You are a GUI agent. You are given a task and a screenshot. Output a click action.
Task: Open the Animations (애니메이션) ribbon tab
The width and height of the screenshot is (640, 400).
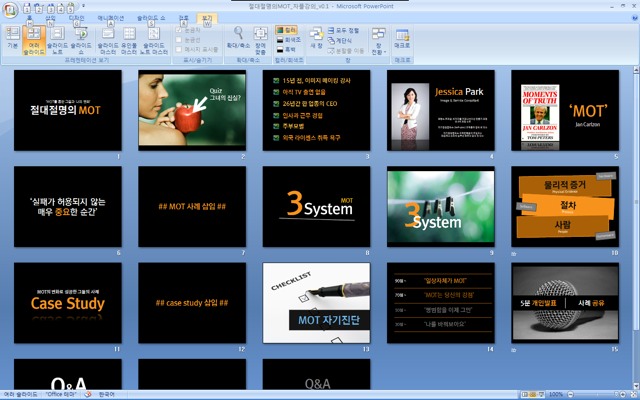click(x=111, y=18)
